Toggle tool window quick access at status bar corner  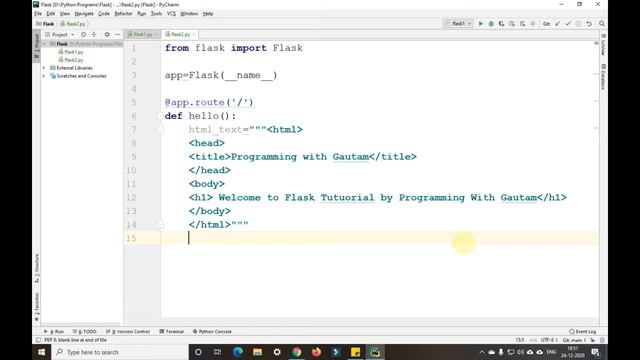pos(38,340)
